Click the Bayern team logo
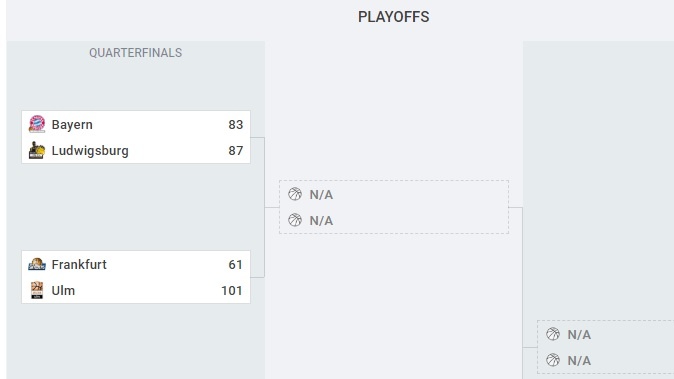674x379 pixels. click(37, 124)
